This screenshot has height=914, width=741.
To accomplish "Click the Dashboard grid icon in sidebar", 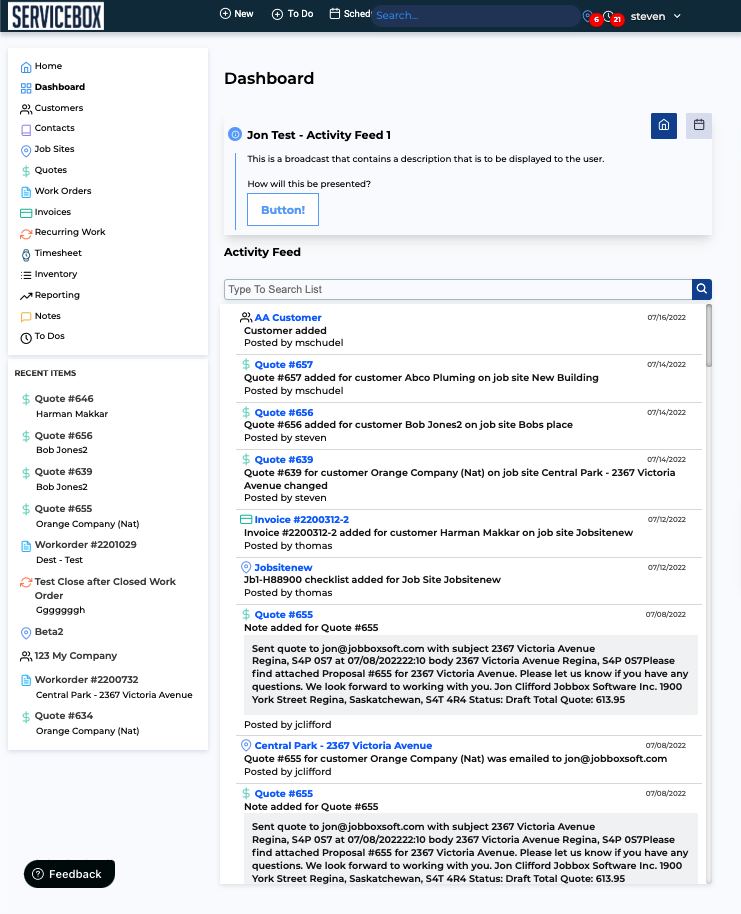I will (26, 88).
